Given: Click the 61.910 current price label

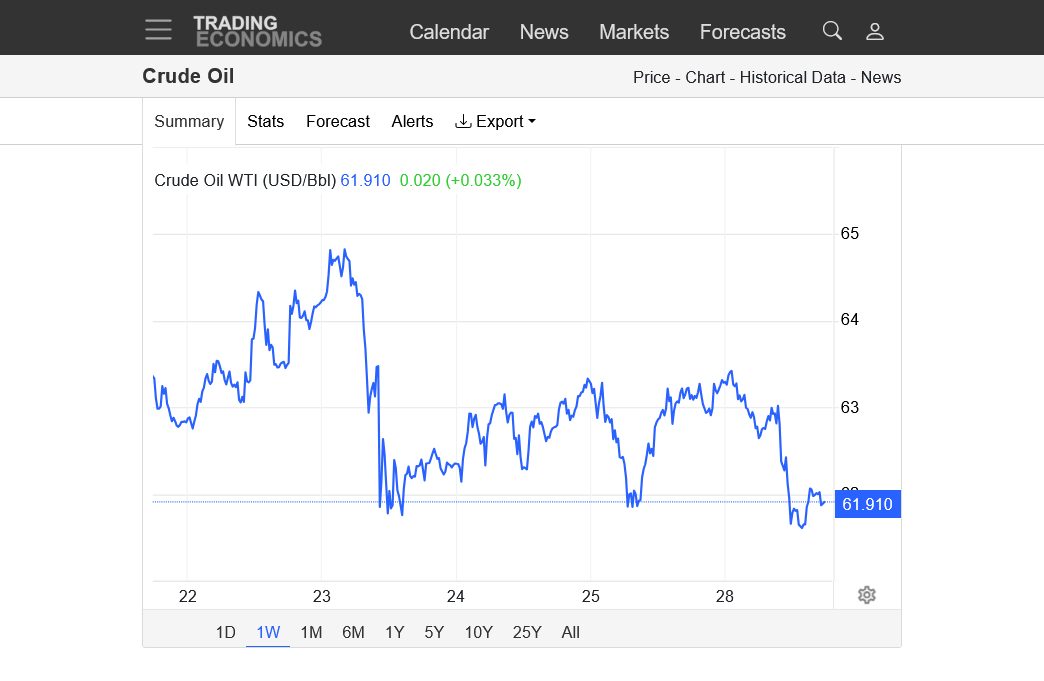Looking at the screenshot, I should [867, 504].
